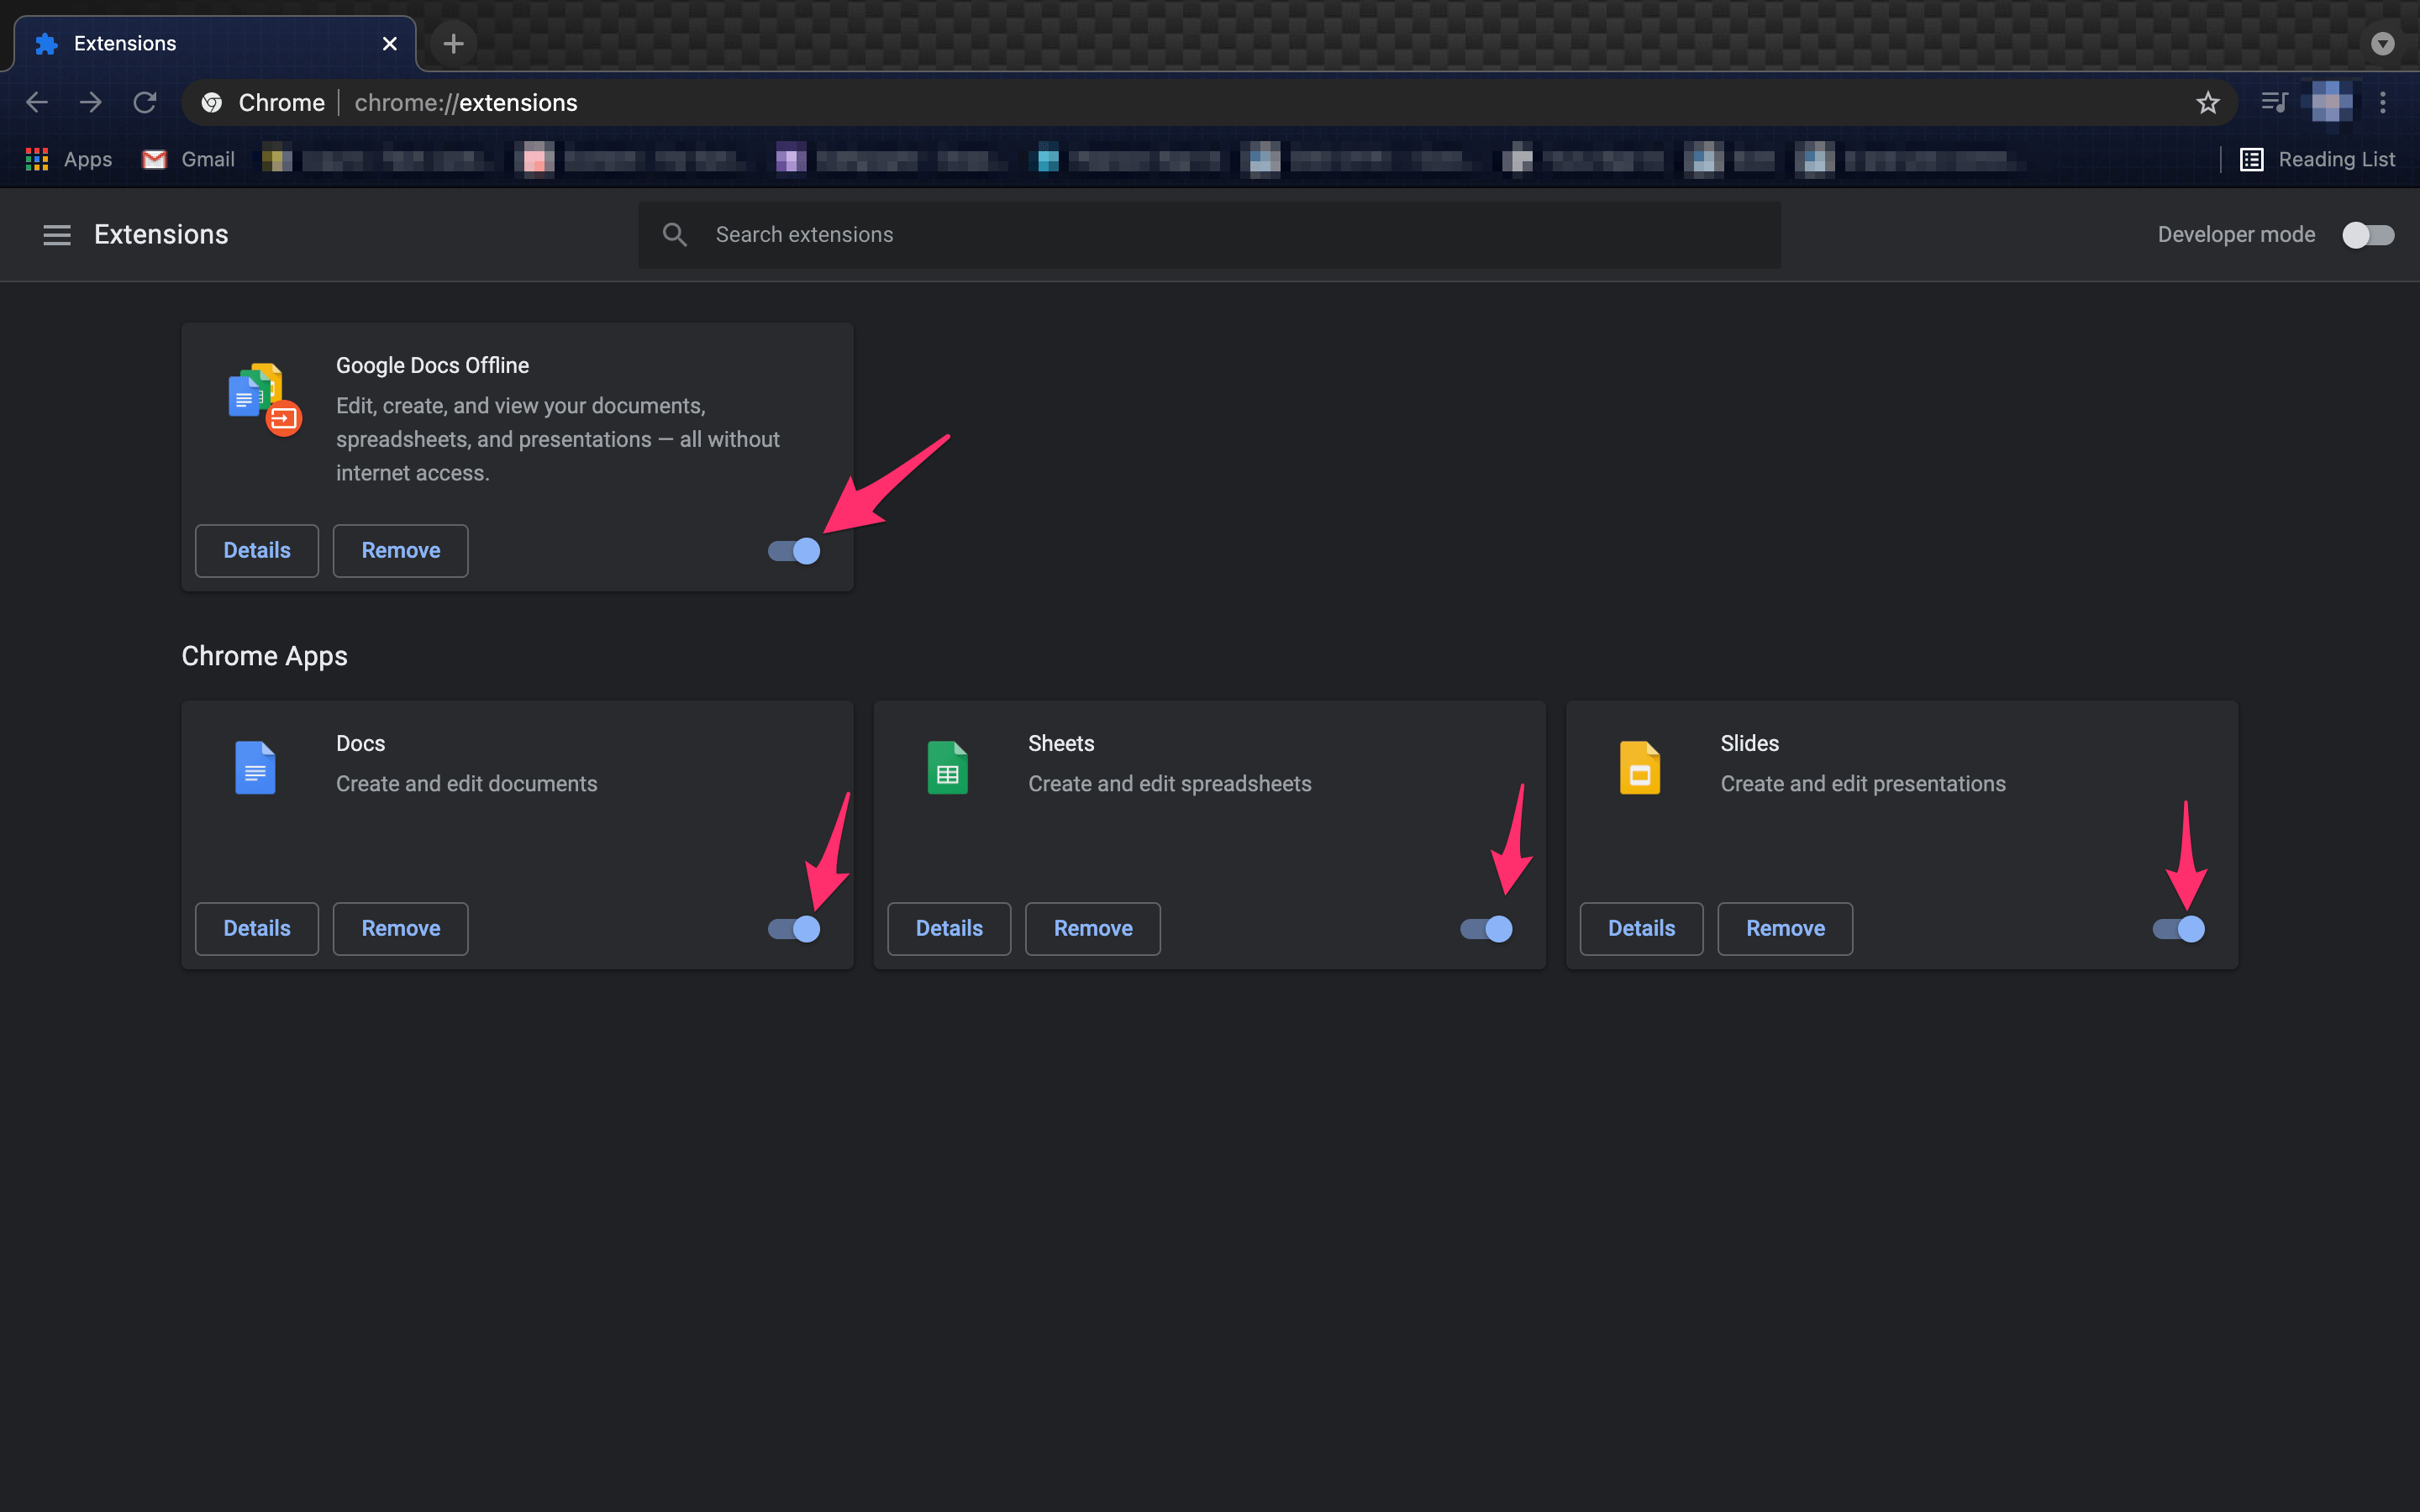Click the Apps grid bookmark icon
This screenshot has width=2420, height=1512.
pos(37,159)
